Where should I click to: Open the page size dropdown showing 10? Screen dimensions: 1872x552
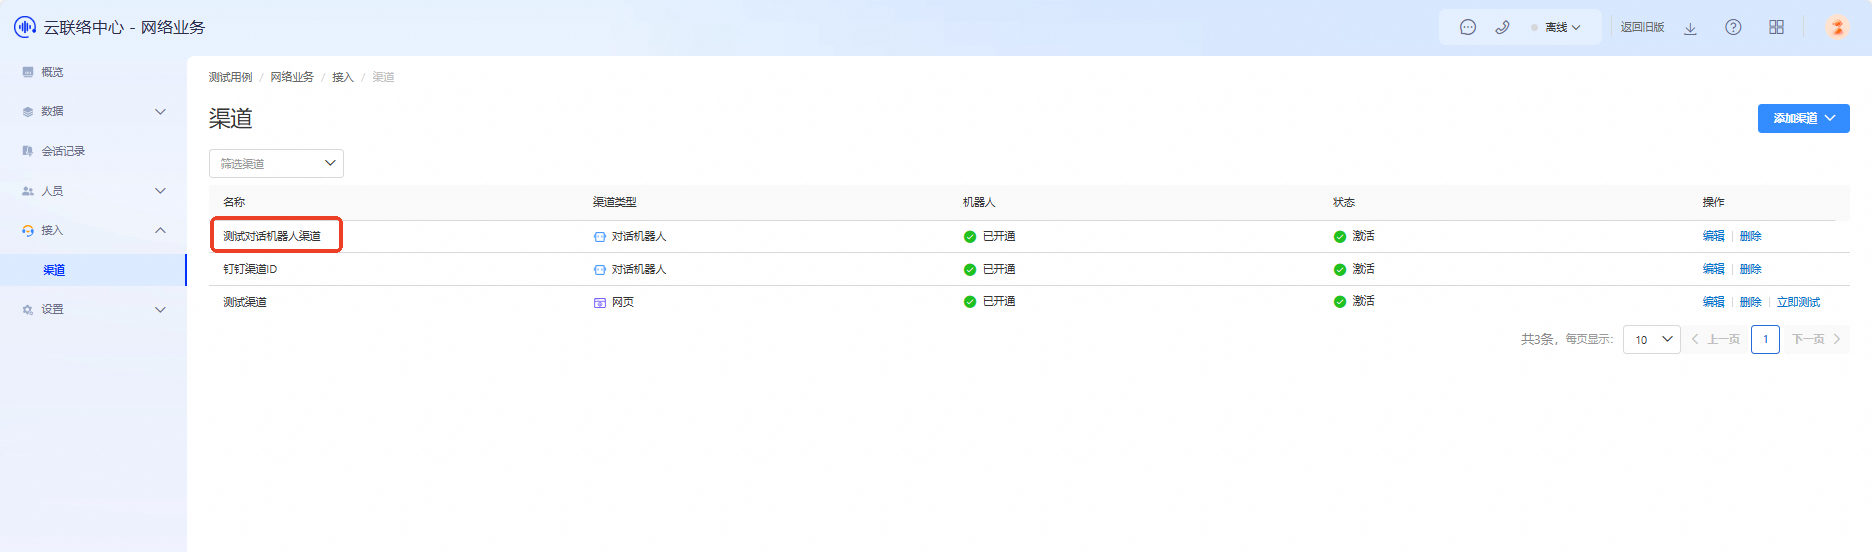(x=1651, y=340)
